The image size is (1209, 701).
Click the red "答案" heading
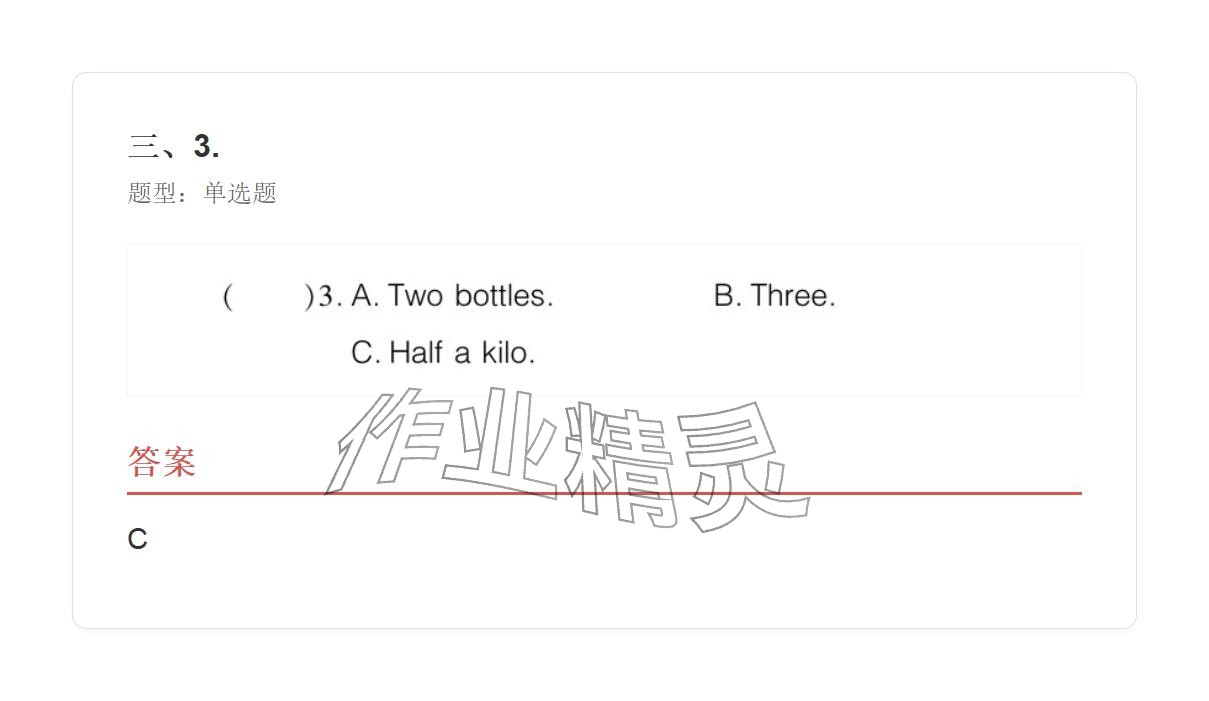tap(161, 462)
